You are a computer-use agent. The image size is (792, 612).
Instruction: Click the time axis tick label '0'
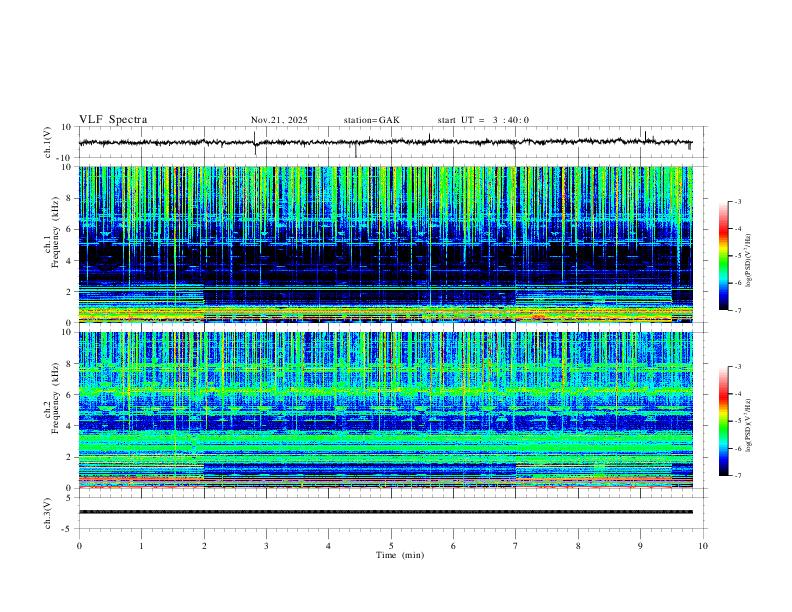79,546
